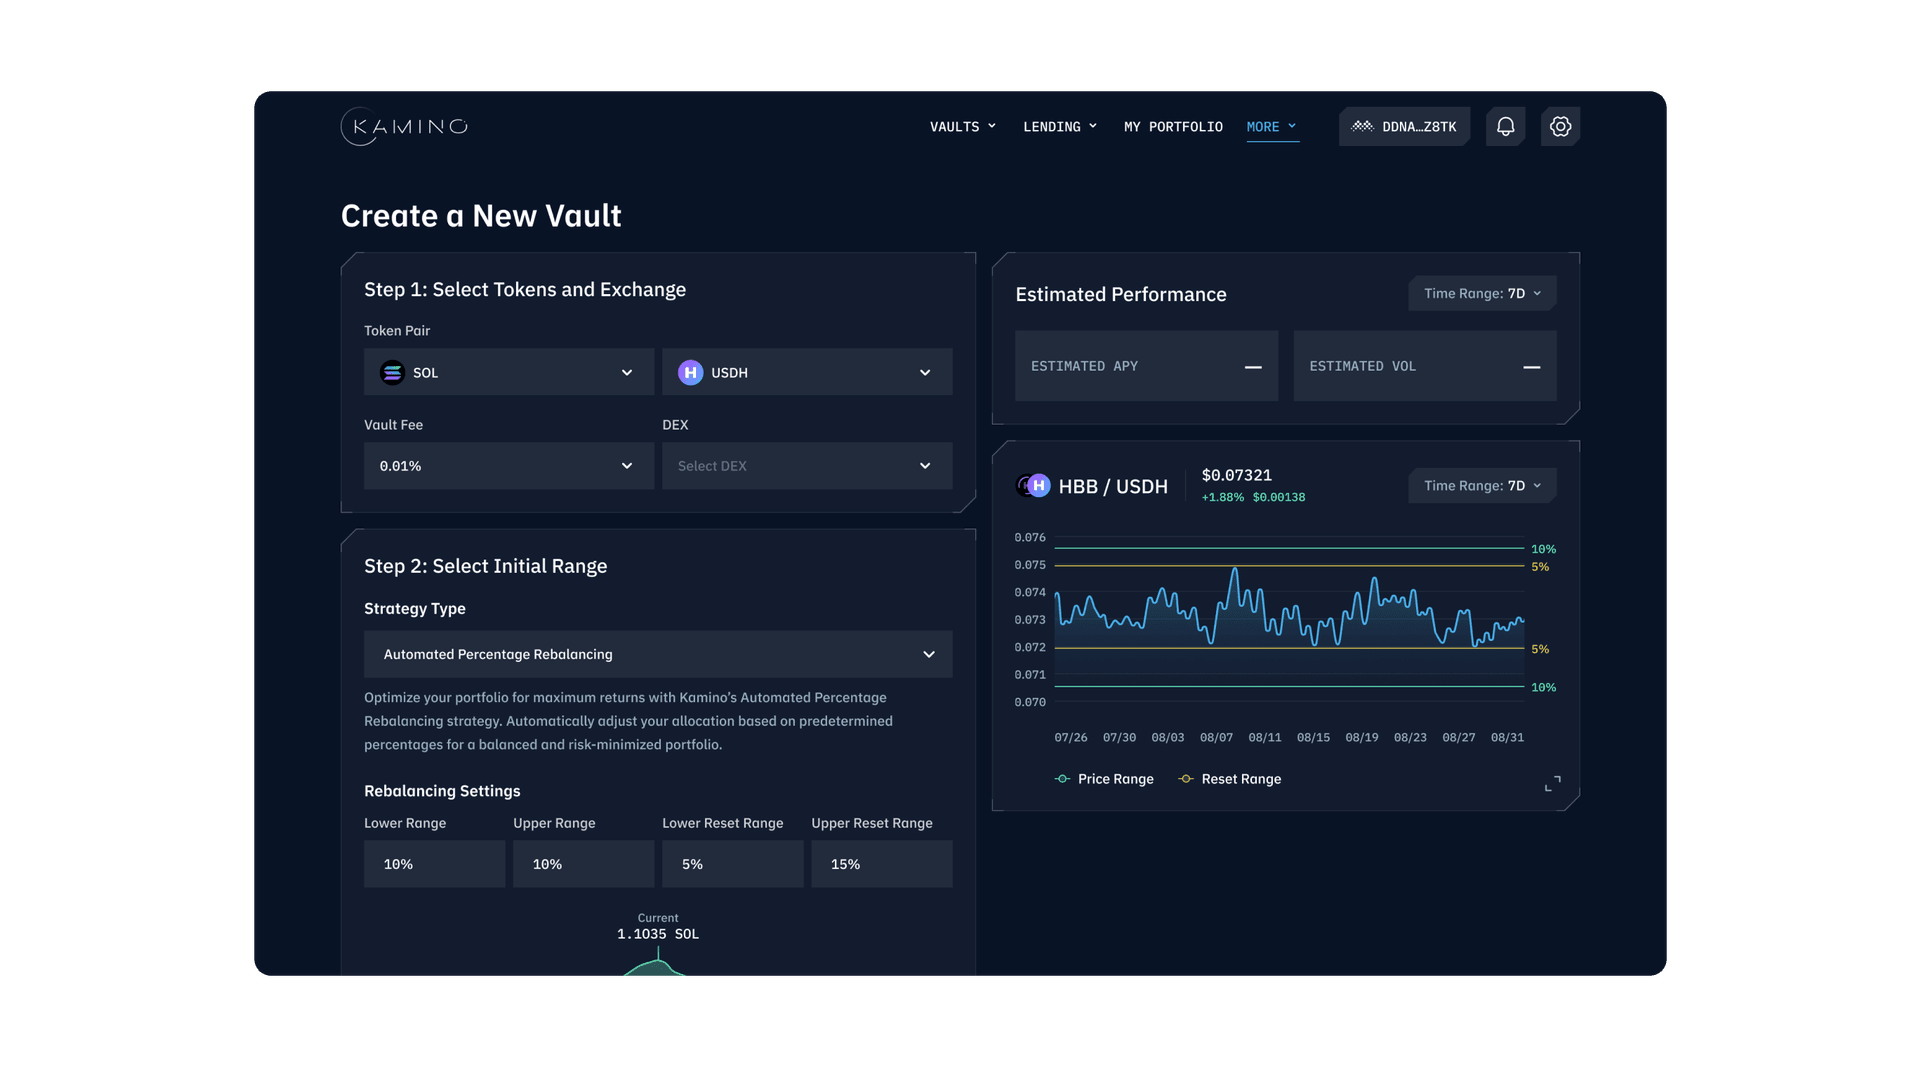
Task: Open the USDH token dropdown
Action: 807,372
